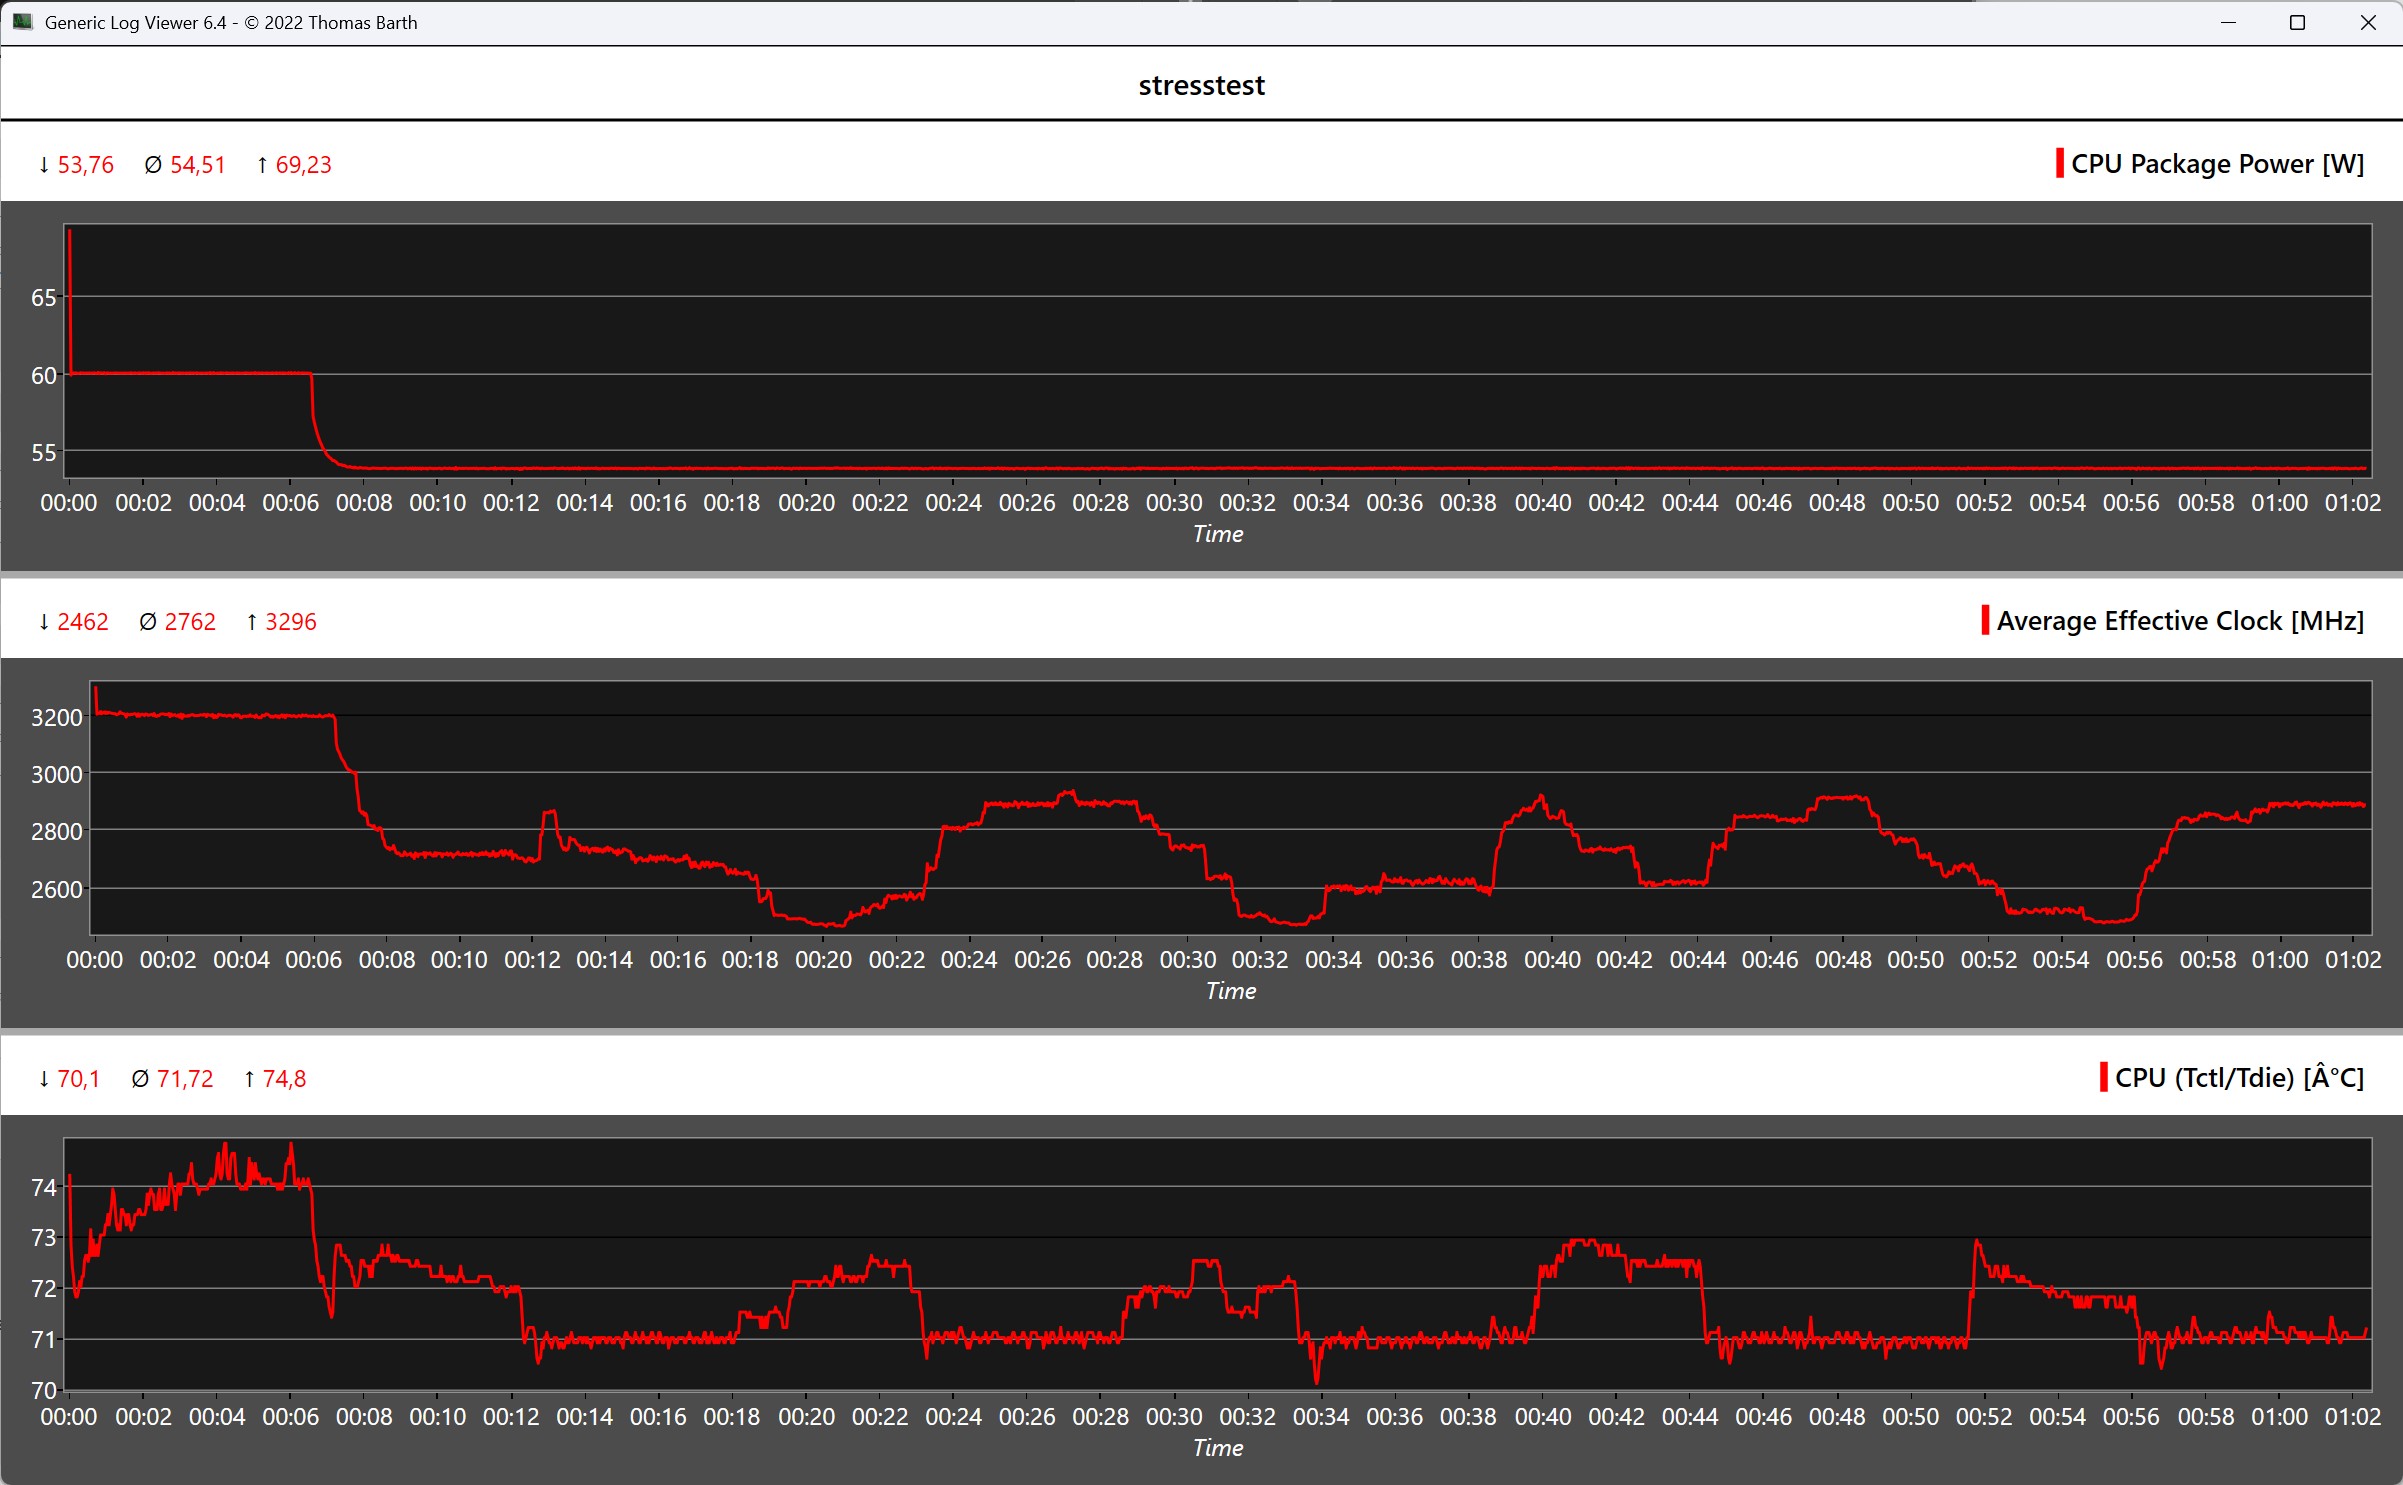Image resolution: width=2403 pixels, height=1485 pixels.
Task: Click the 00:30 tick on power chart
Action: 1174,503
